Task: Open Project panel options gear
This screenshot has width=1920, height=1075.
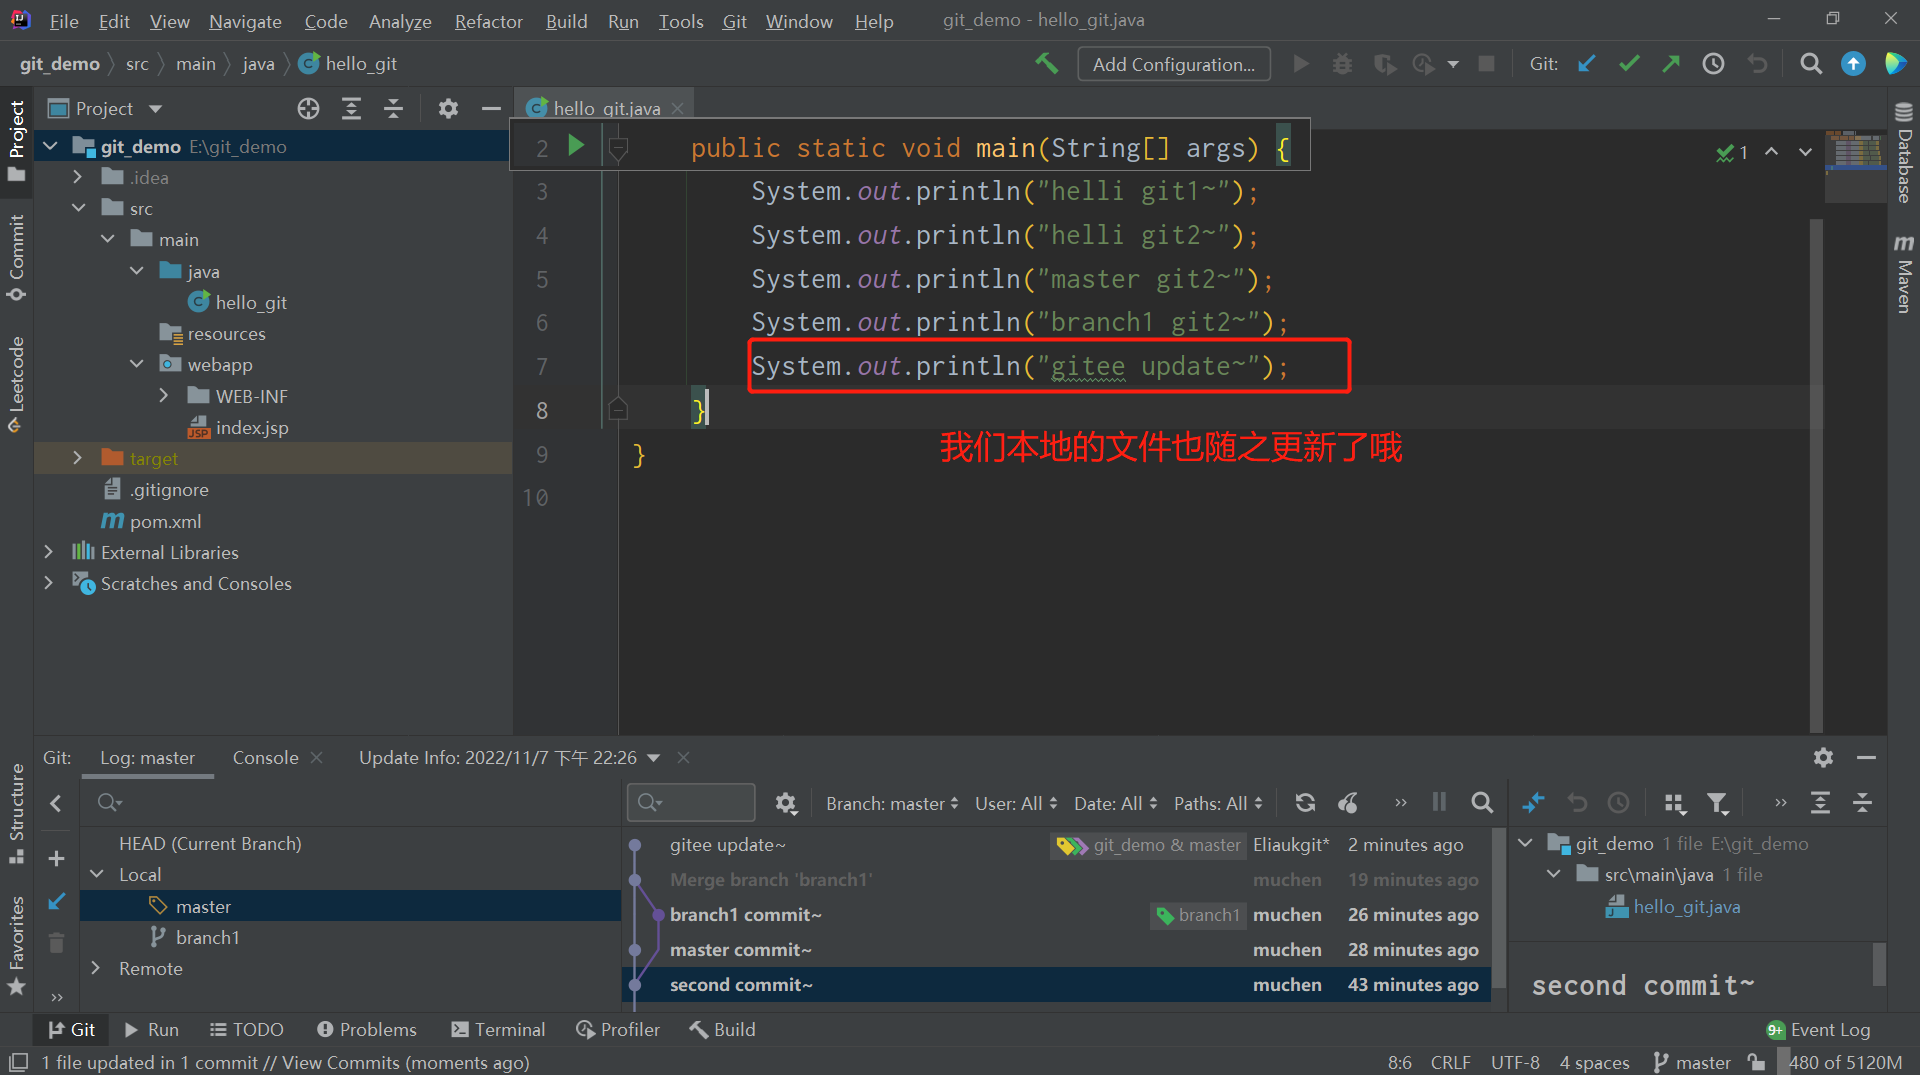Action: (448, 108)
